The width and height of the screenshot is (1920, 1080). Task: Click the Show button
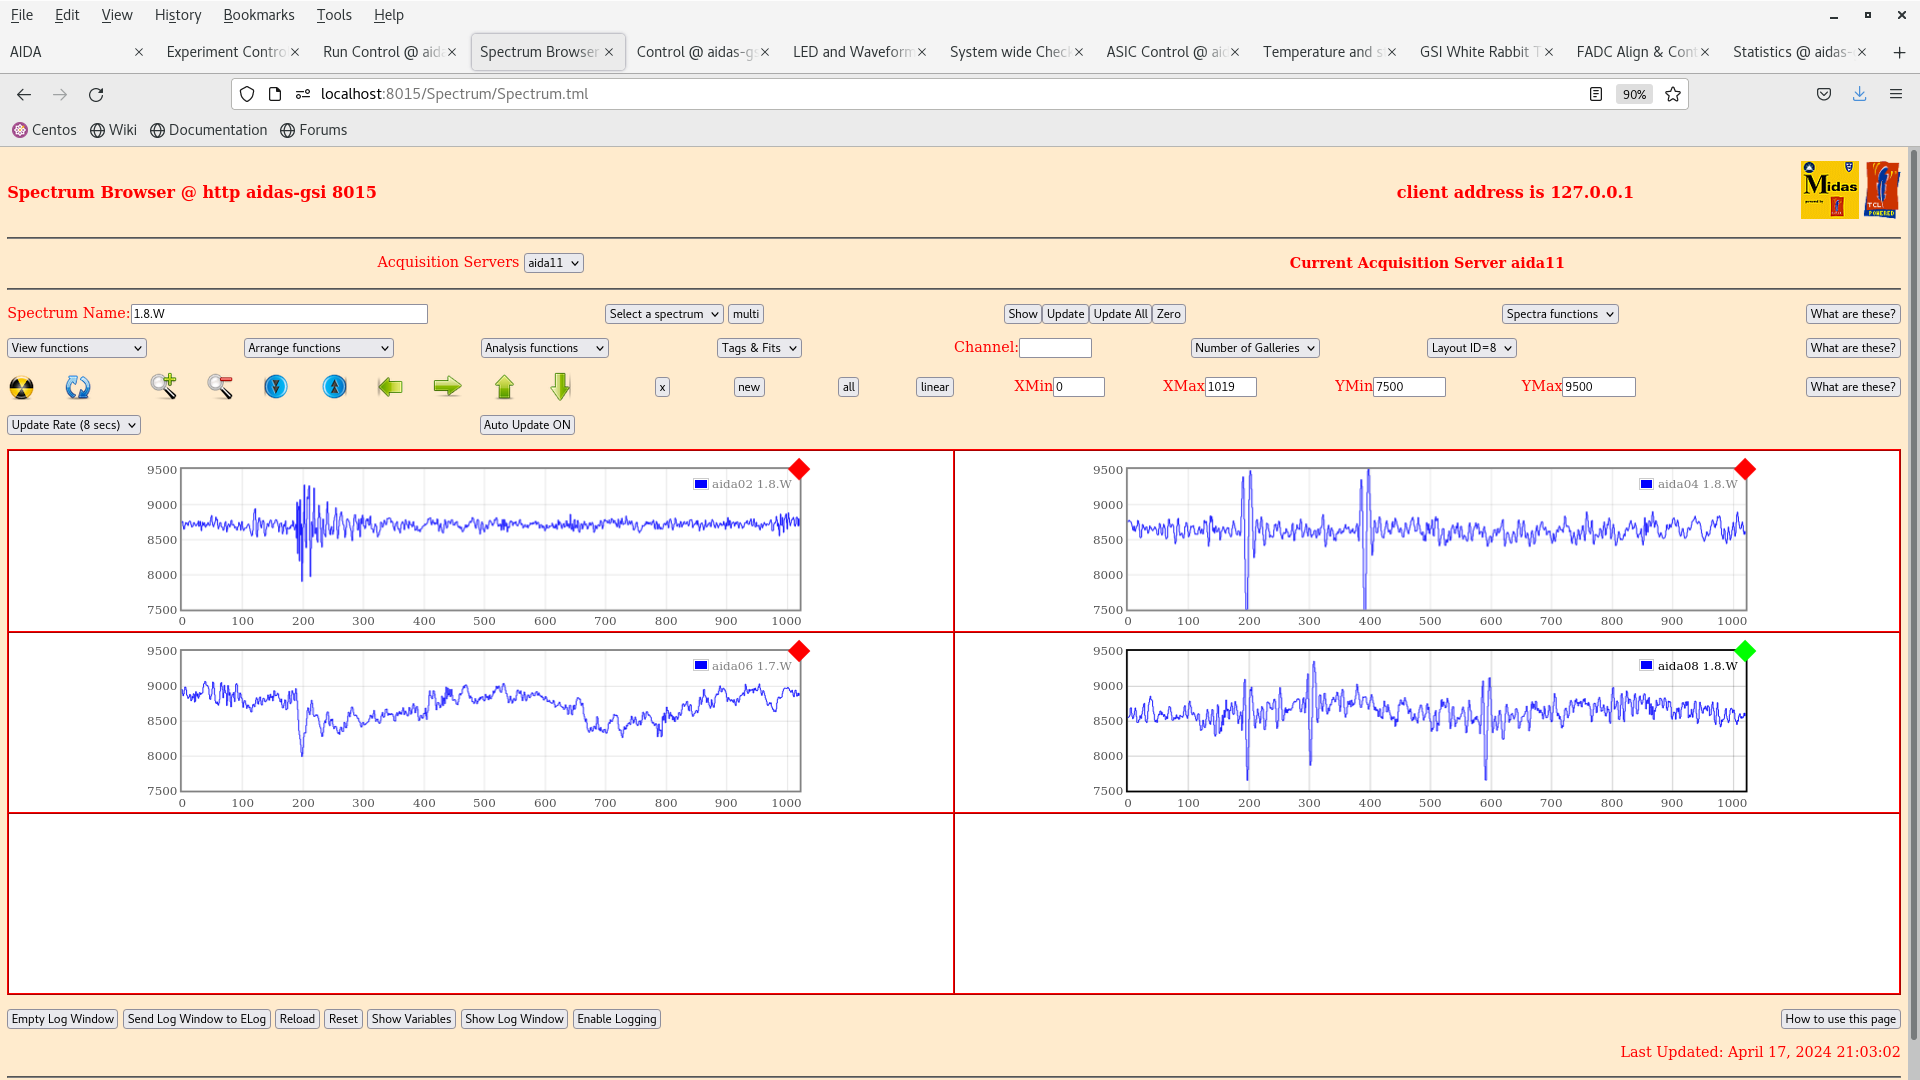point(1022,314)
